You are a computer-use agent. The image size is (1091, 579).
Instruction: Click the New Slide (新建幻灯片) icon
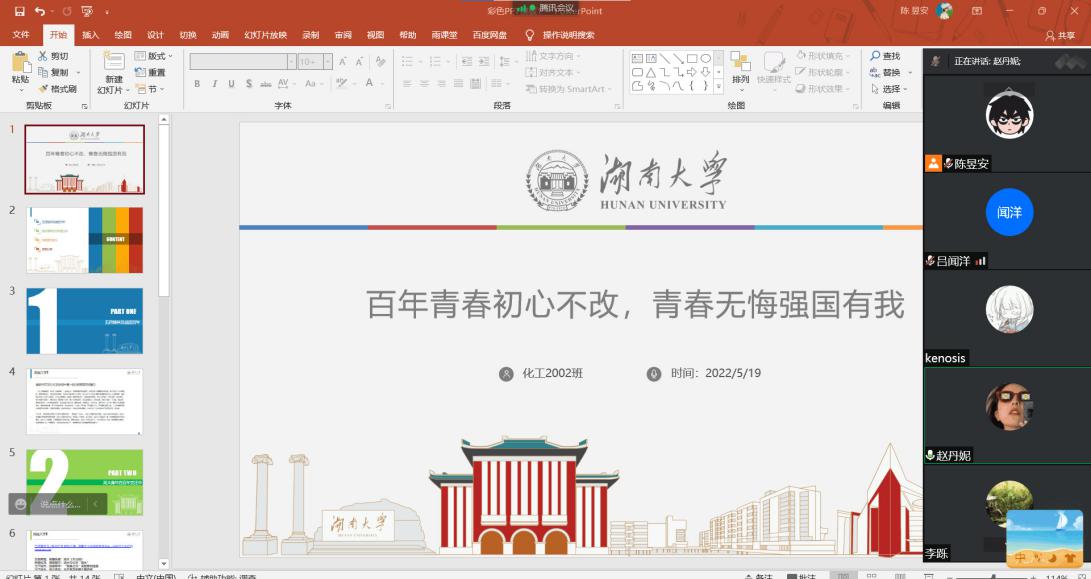(113, 62)
